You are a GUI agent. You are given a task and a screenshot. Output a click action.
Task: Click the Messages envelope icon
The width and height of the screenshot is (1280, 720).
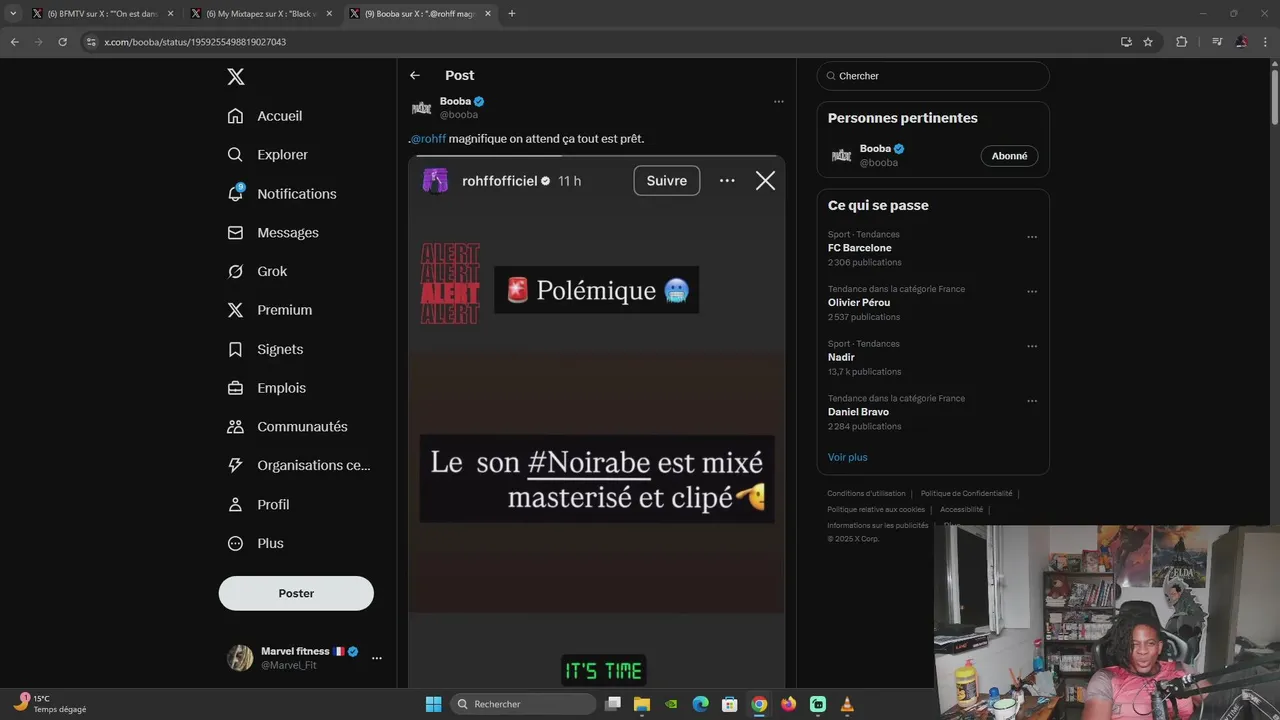[x=235, y=233]
